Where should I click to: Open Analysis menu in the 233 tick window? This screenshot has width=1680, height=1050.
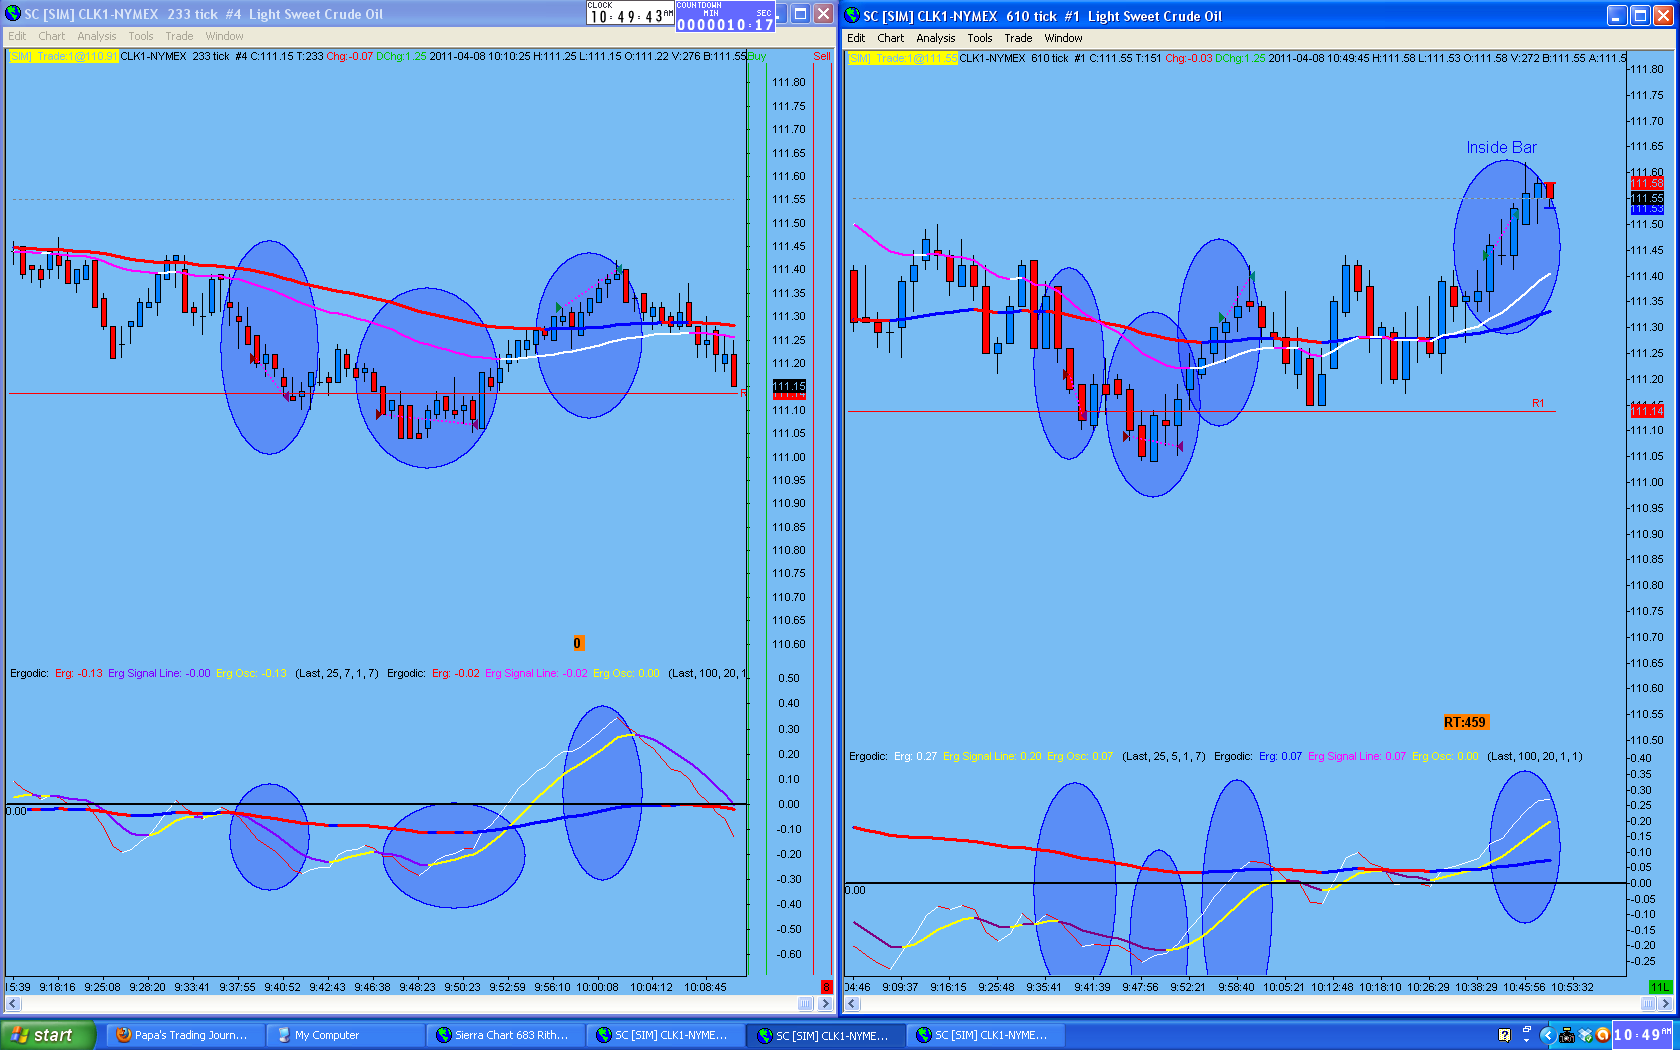pyautogui.click(x=97, y=36)
